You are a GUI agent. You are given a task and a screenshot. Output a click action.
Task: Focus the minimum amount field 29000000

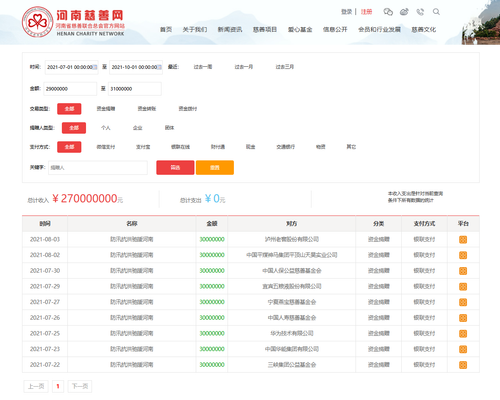[70, 89]
